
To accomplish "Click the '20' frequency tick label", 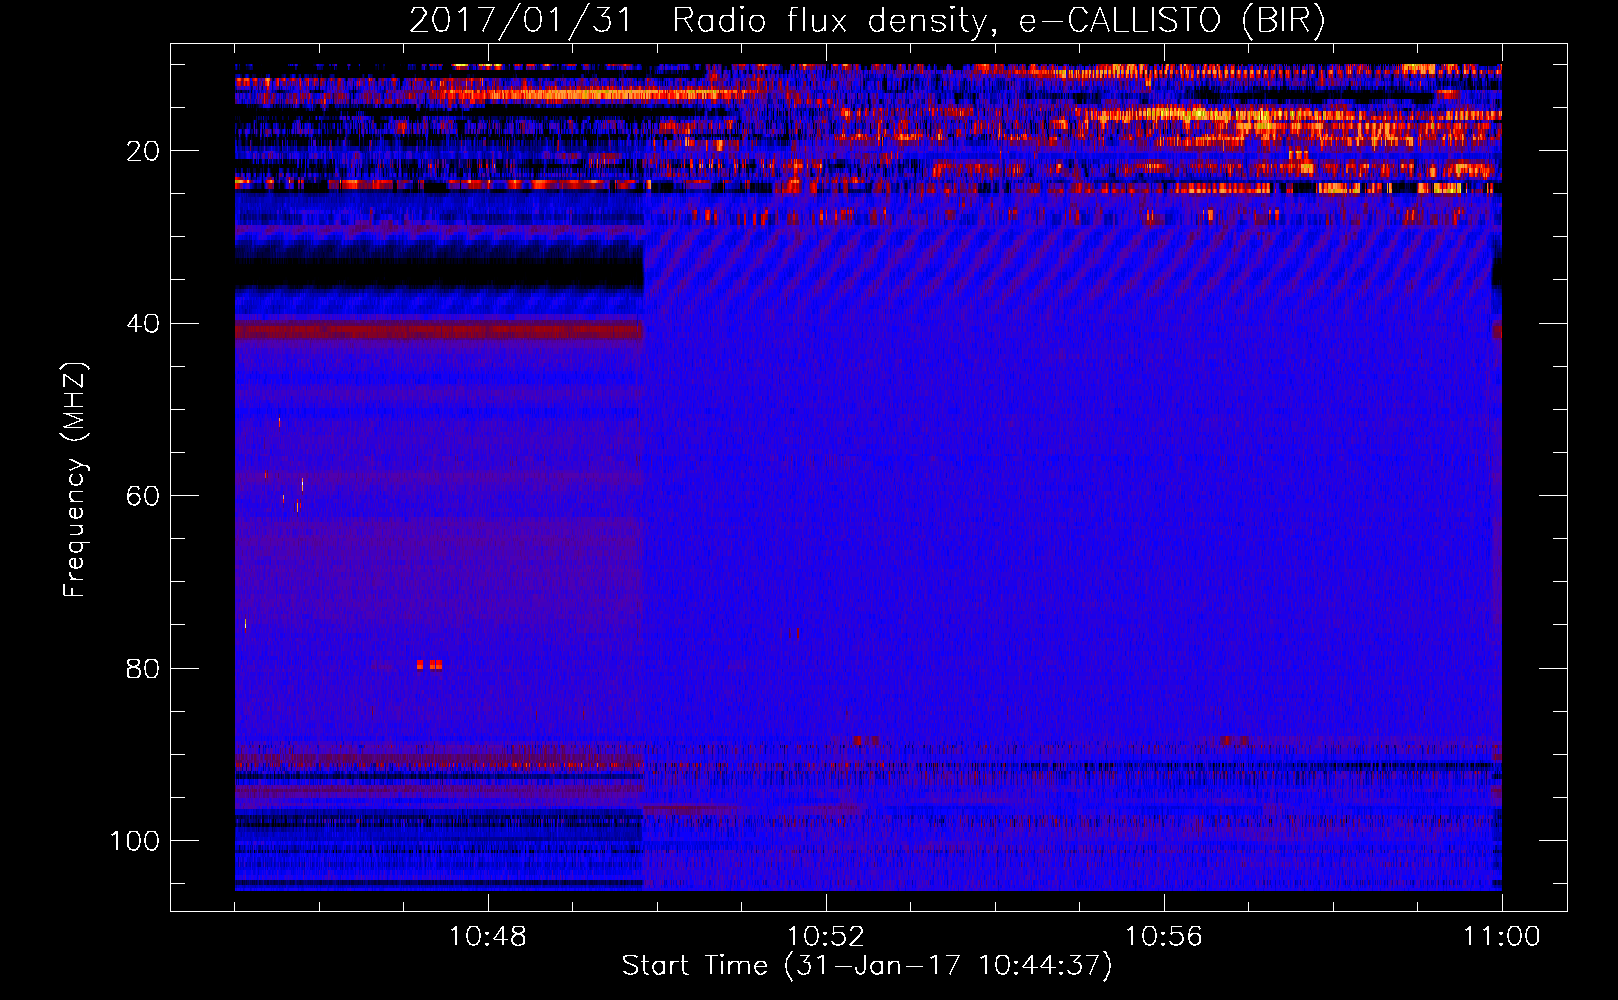I will point(143,151).
